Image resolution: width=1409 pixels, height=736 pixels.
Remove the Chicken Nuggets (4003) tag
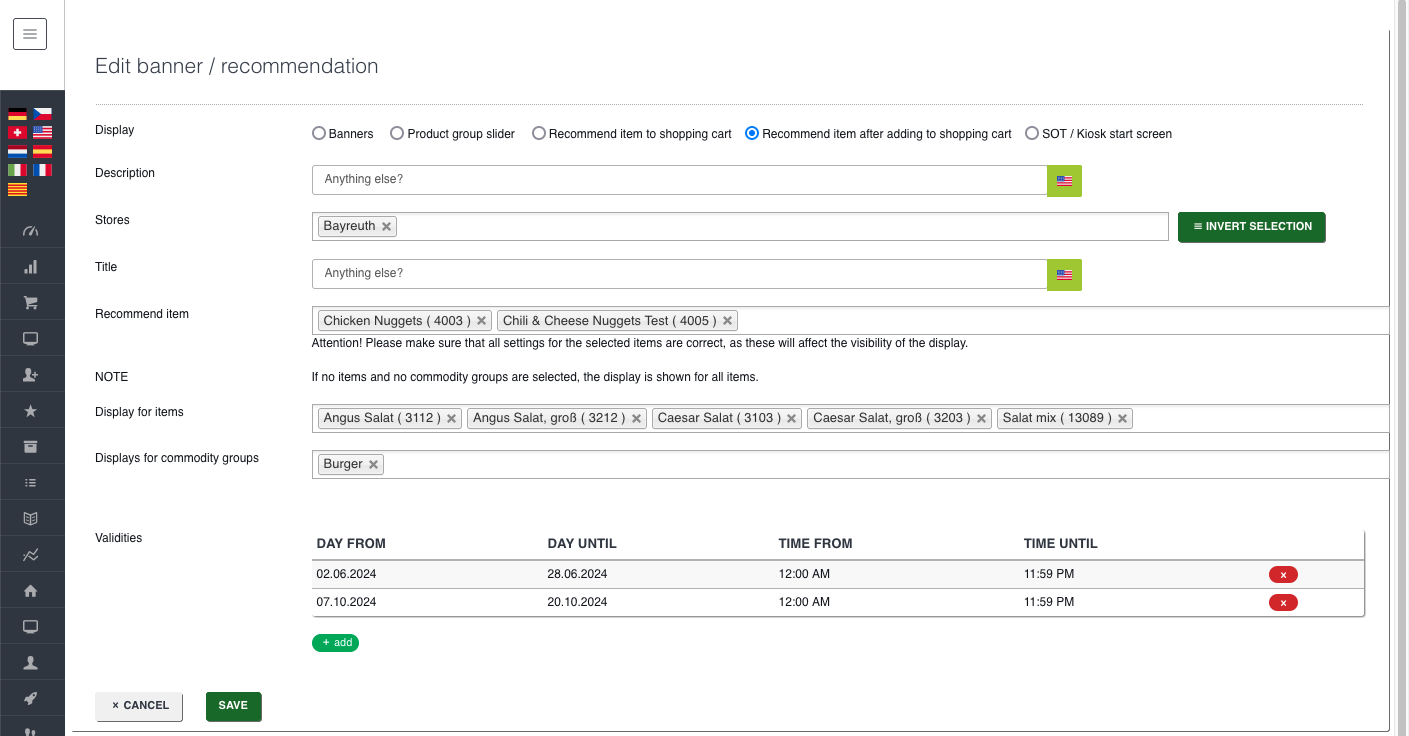tap(481, 321)
